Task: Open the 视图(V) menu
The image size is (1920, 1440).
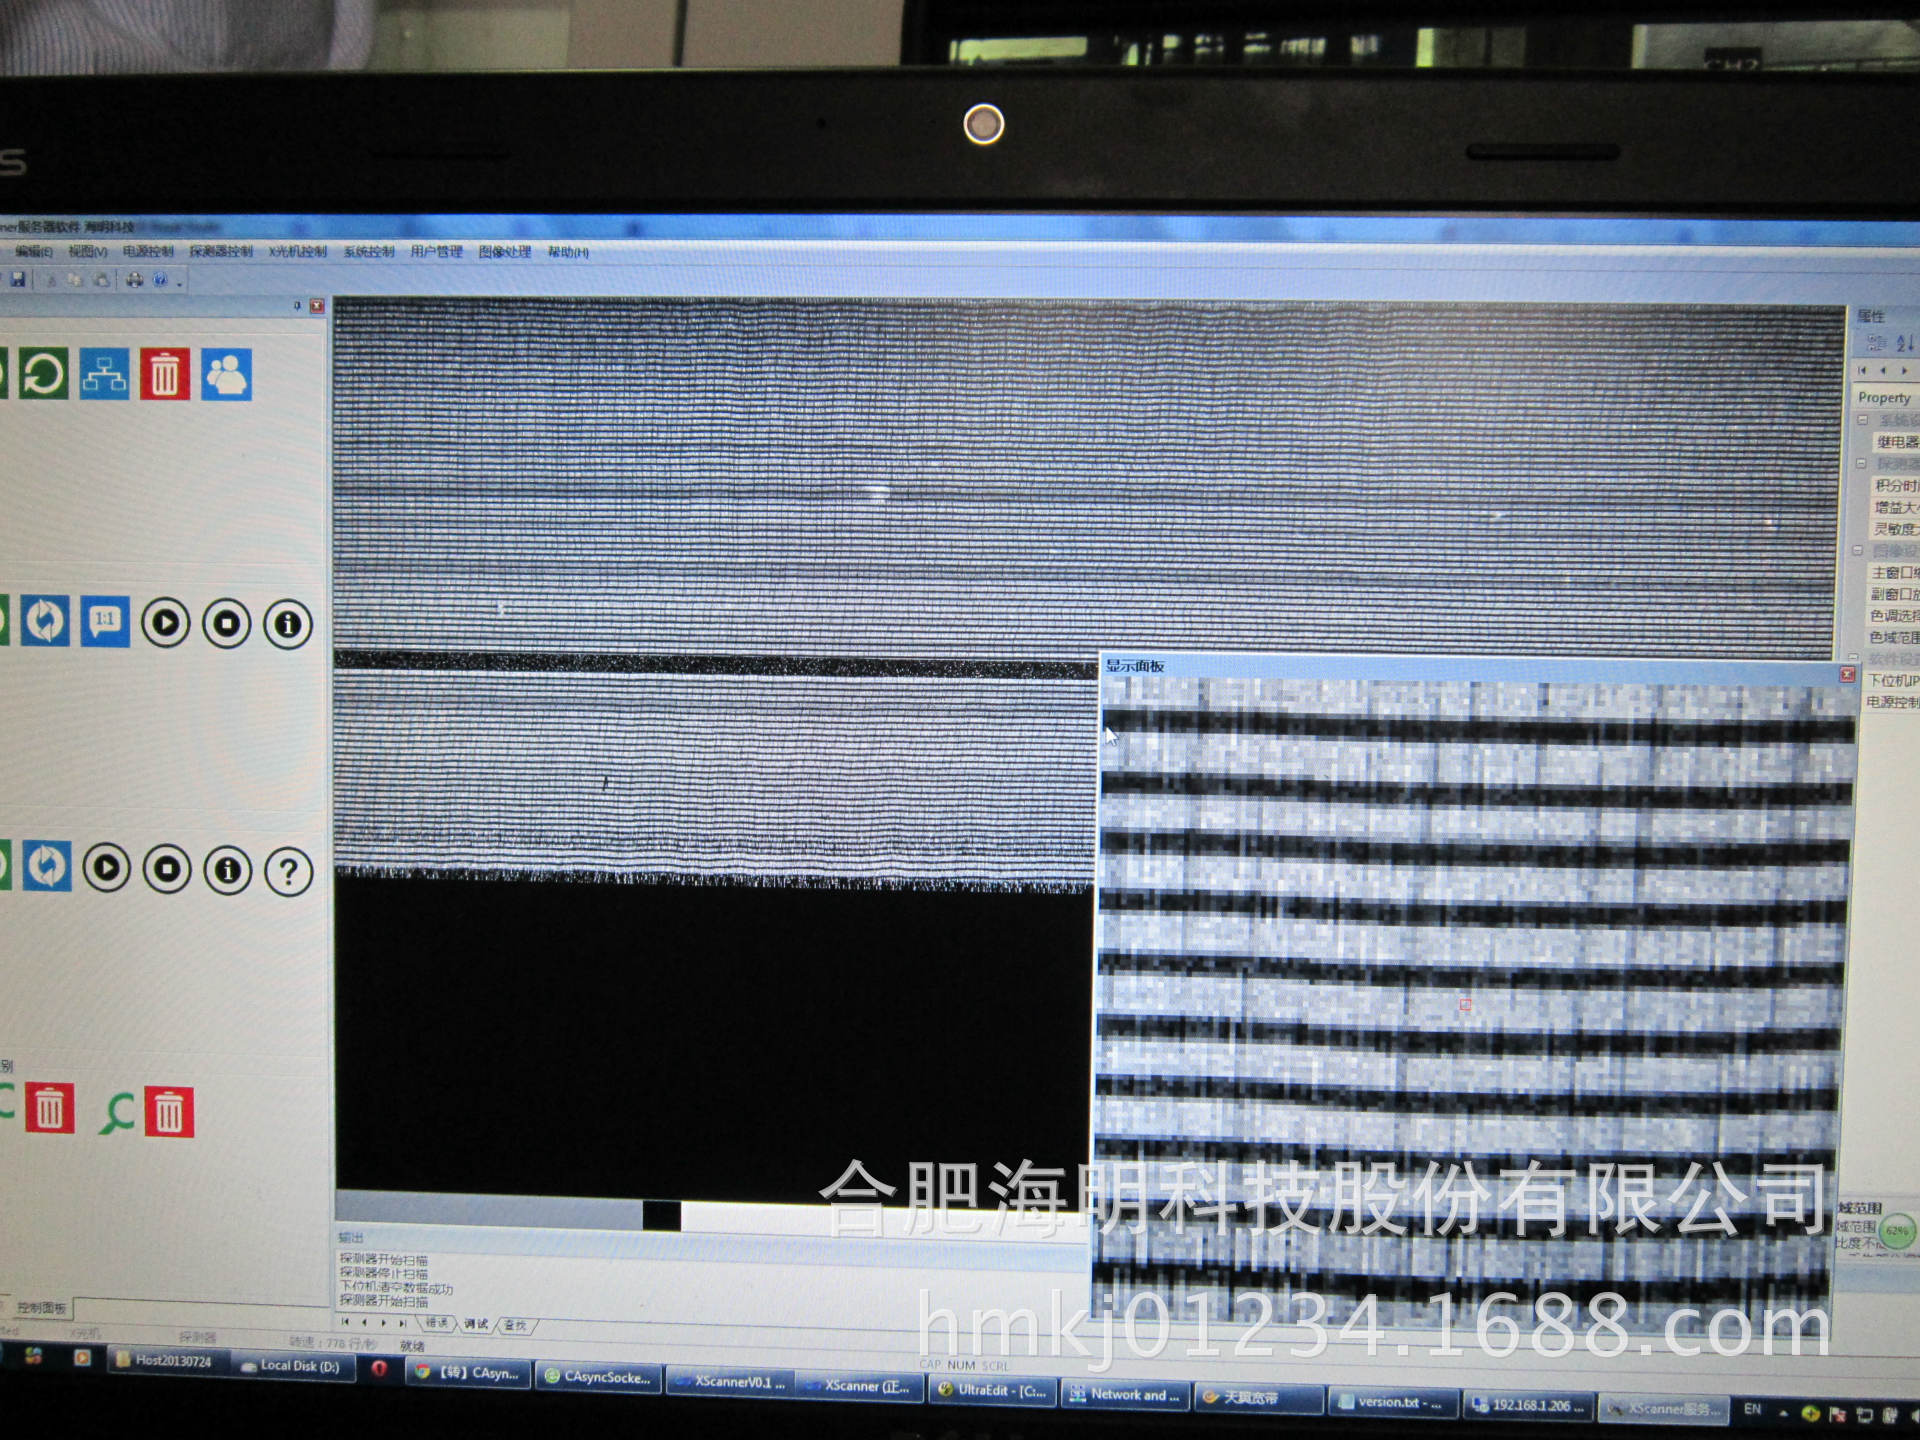Action: [87, 251]
